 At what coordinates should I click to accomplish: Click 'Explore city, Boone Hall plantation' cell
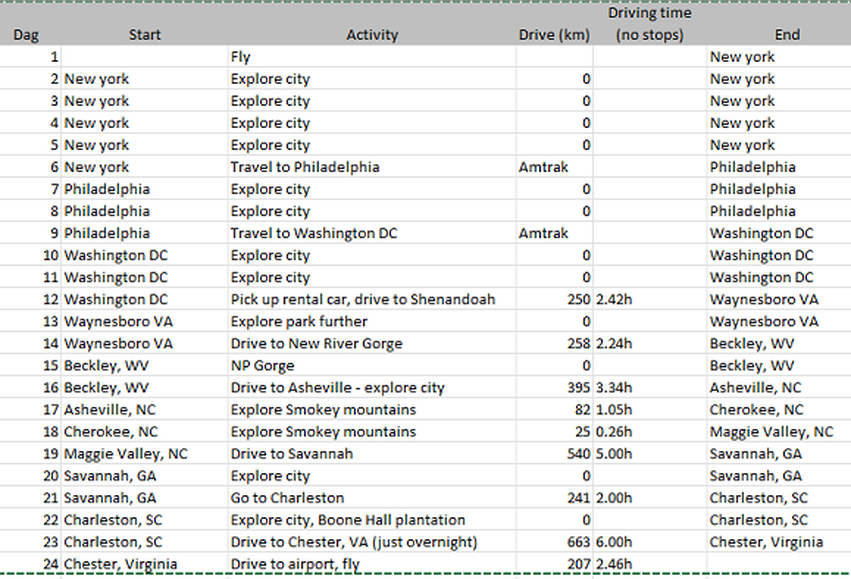click(x=372, y=520)
